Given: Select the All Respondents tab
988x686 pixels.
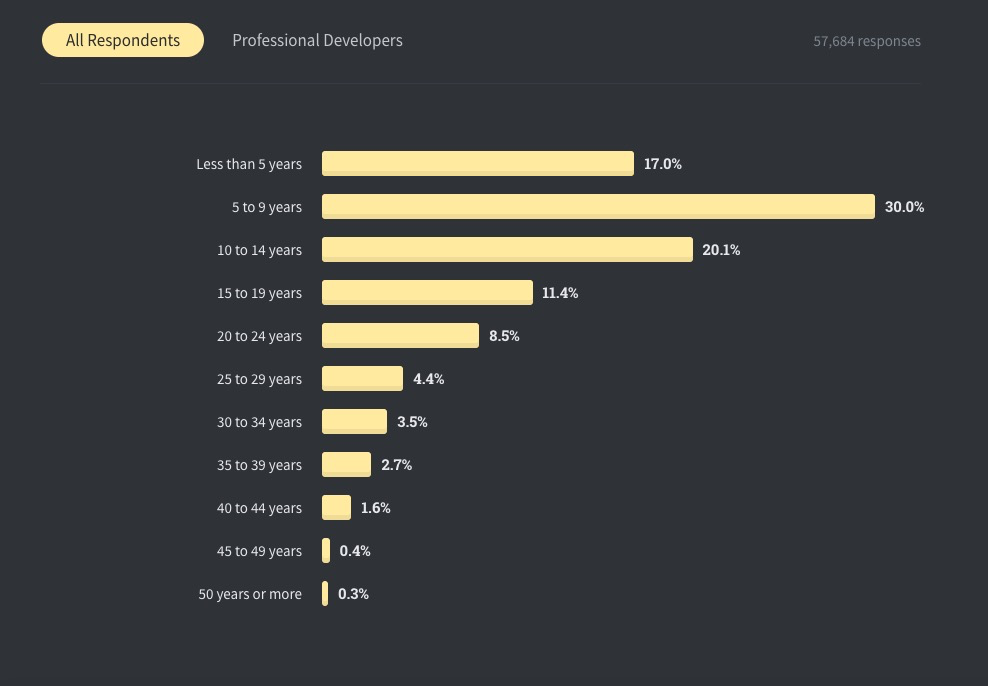Looking at the screenshot, I should (123, 40).
